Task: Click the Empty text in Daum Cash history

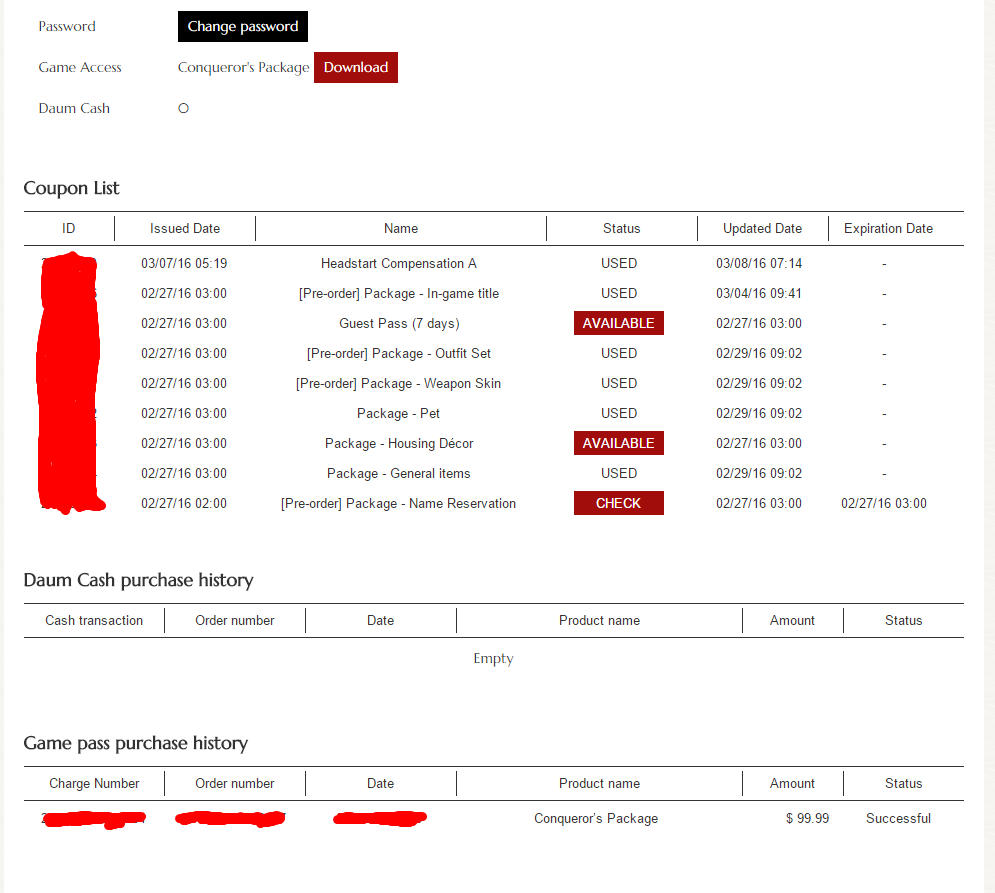Action: [x=494, y=659]
